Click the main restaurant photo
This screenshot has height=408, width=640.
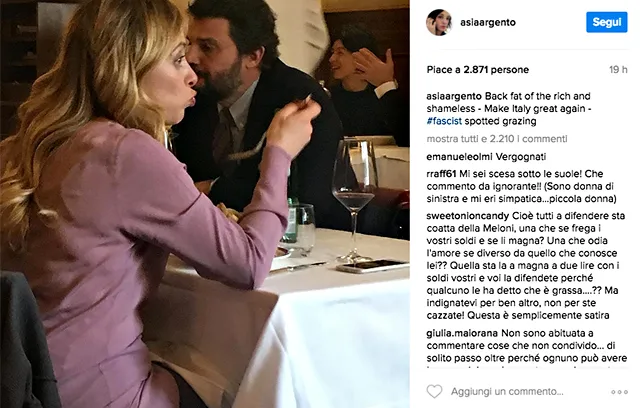(x=205, y=204)
